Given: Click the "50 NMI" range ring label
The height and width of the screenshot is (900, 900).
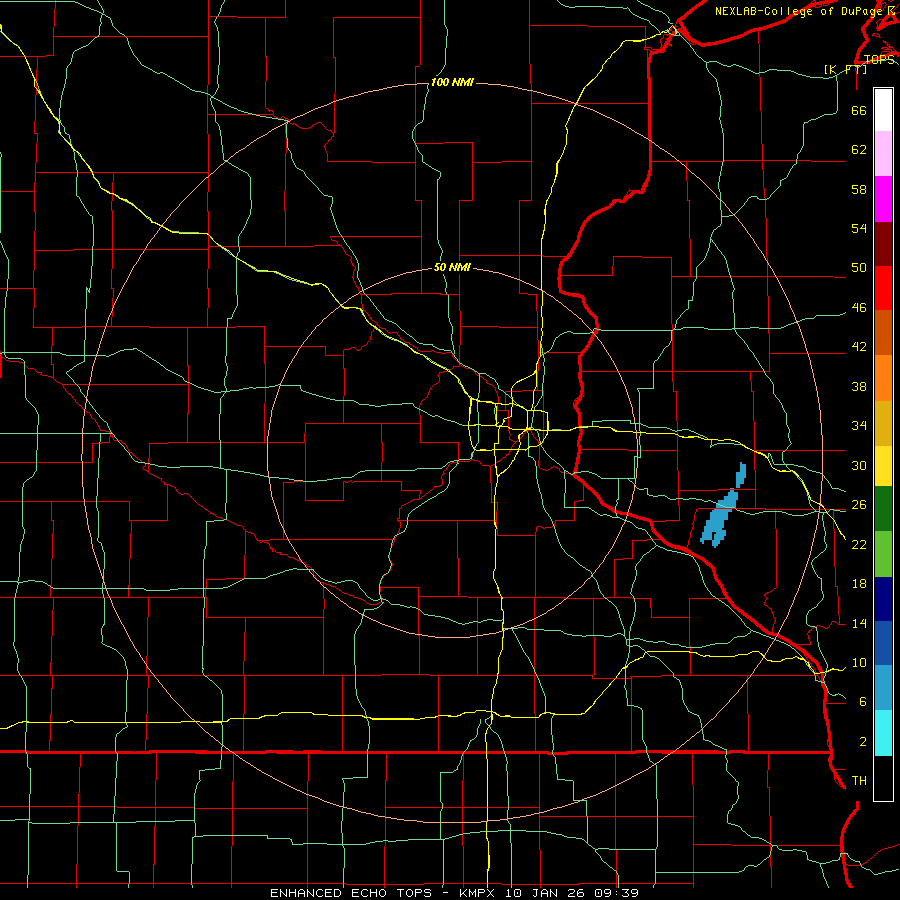Looking at the screenshot, I should coord(452,267).
